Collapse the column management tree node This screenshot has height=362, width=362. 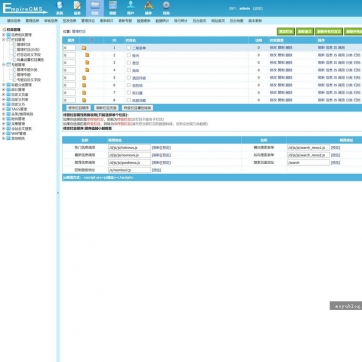pos(4,39)
